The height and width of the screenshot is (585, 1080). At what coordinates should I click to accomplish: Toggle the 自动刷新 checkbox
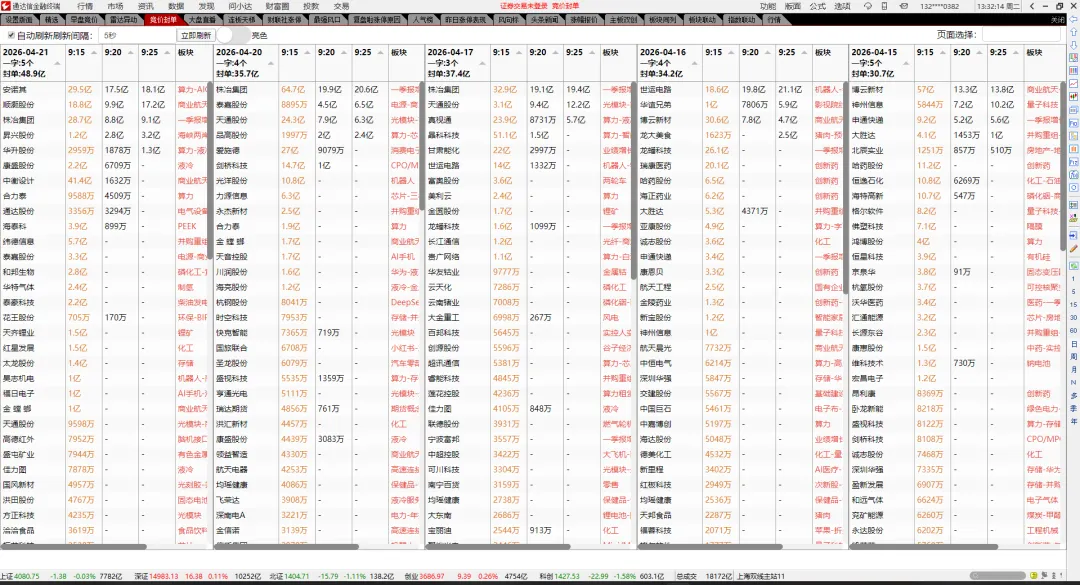(x=11, y=35)
